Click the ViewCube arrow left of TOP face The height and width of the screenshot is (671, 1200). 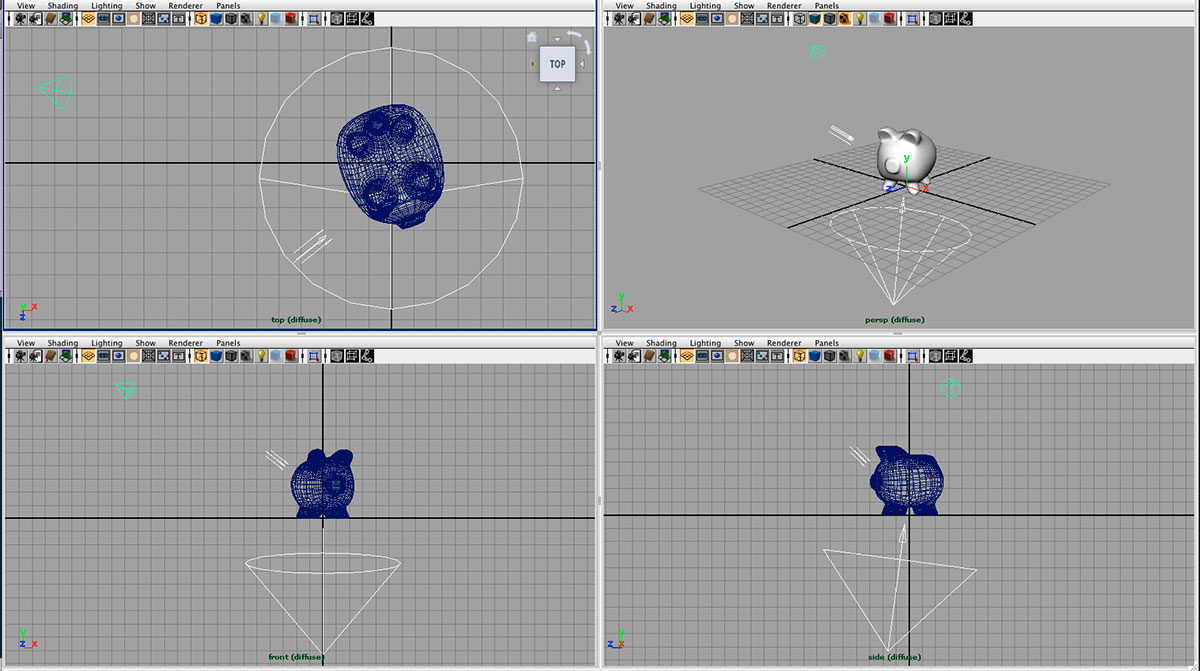point(533,64)
